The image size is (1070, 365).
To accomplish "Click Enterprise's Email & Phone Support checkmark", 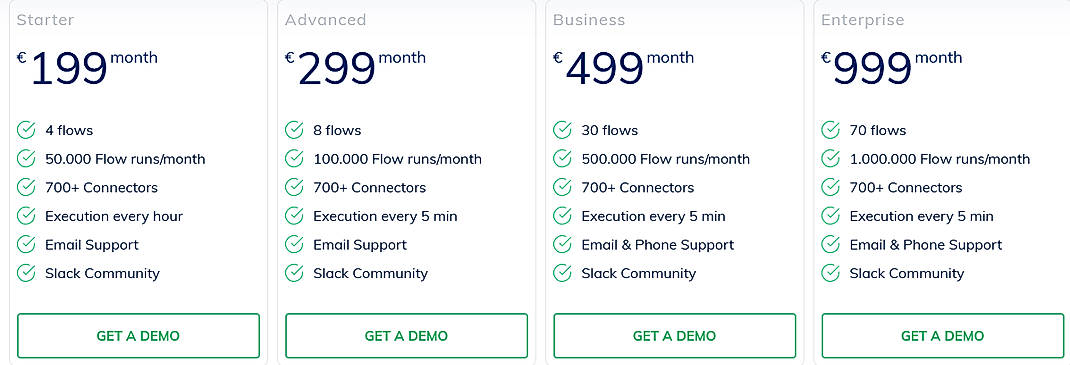I will click(x=830, y=244).
